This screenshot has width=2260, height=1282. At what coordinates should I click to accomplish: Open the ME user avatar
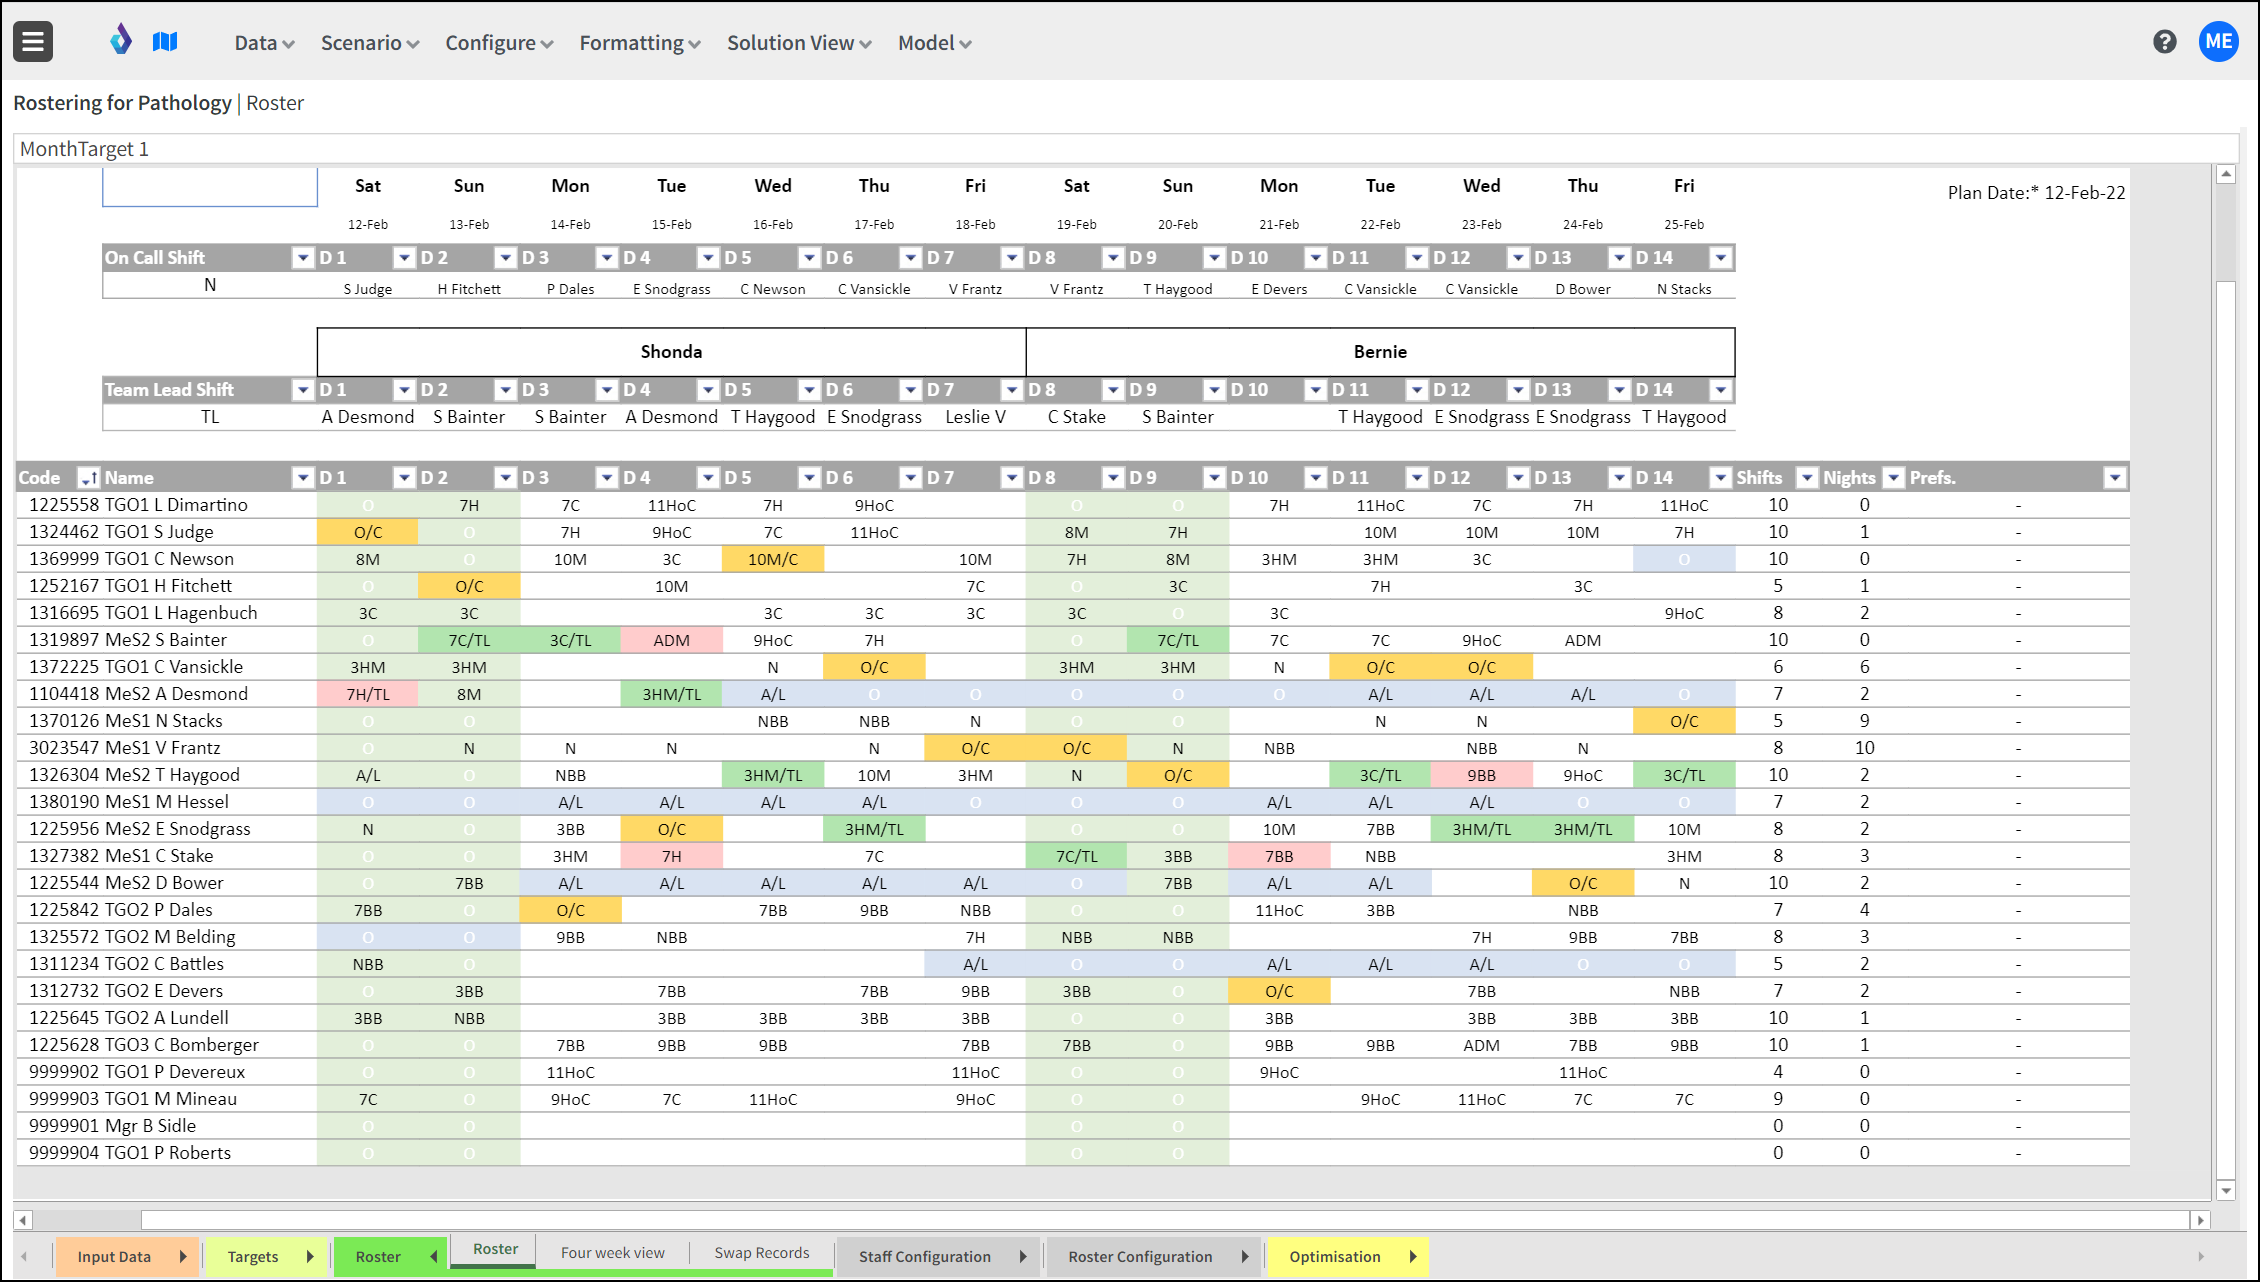pyautogui.click(x=2219, y=42)
